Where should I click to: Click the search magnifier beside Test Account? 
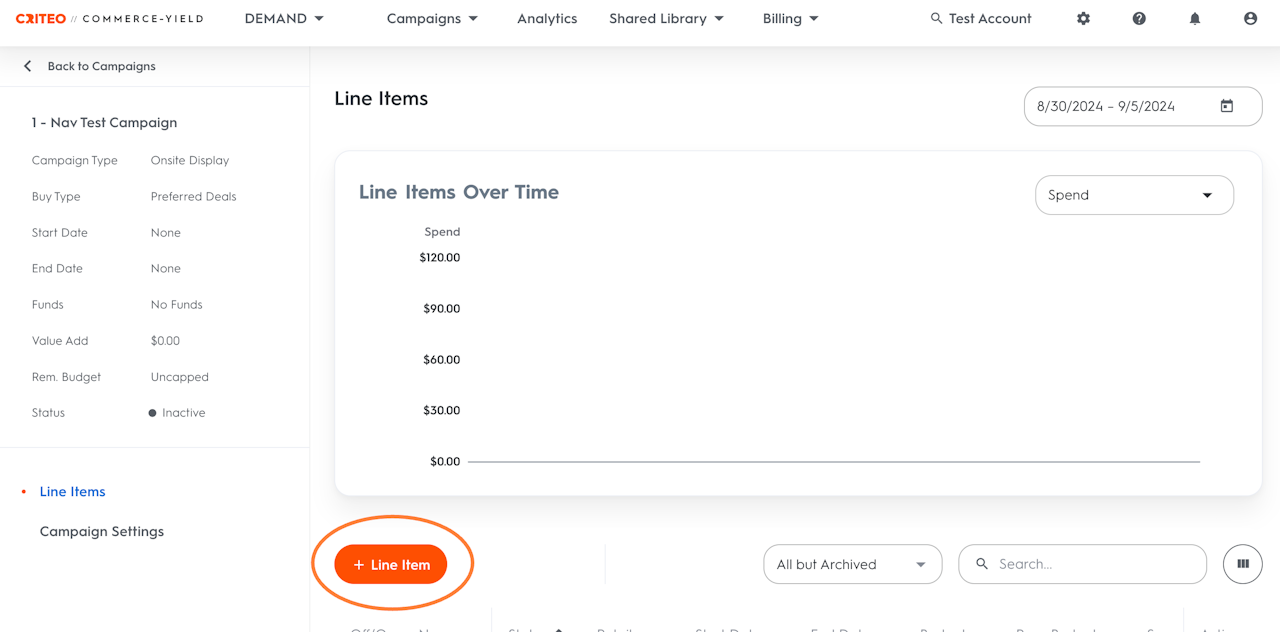tap(936, 19)
